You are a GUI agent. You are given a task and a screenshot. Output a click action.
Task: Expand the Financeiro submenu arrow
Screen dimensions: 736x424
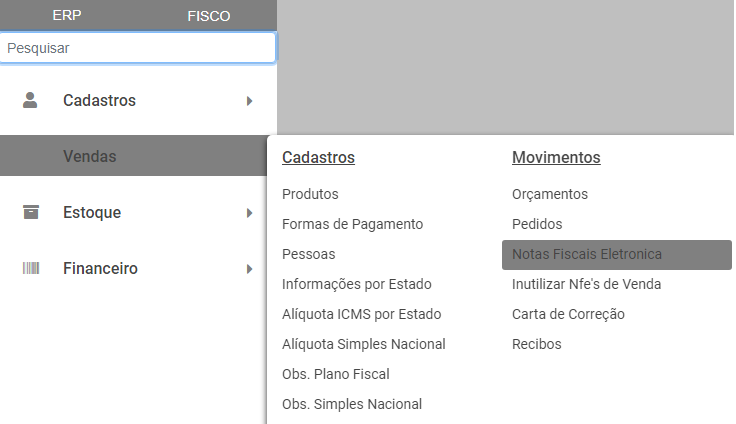pyautogui.click(x=249, y=269)
